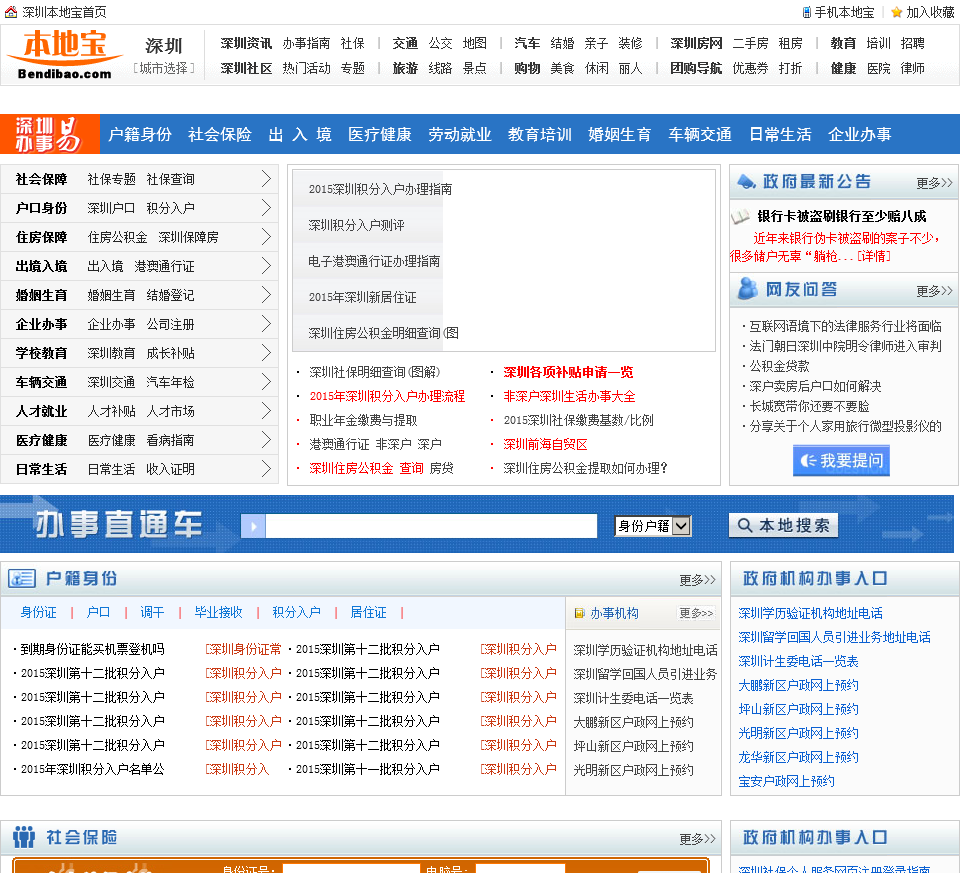This screenshot has height=873, width=960.
Task: Open 2015年深圳新居住证 featured item
Action: (362, 298)
